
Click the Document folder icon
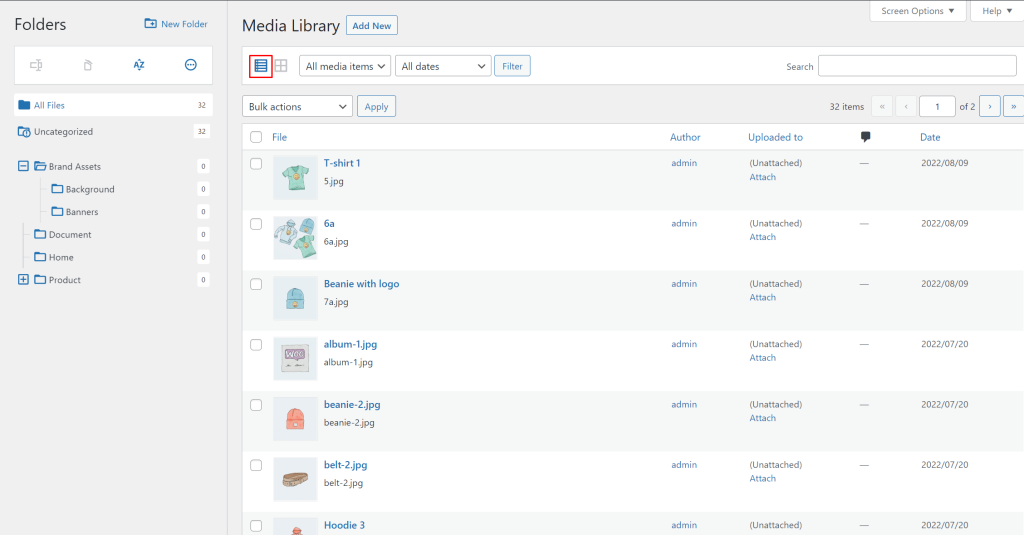pos(40,234)
